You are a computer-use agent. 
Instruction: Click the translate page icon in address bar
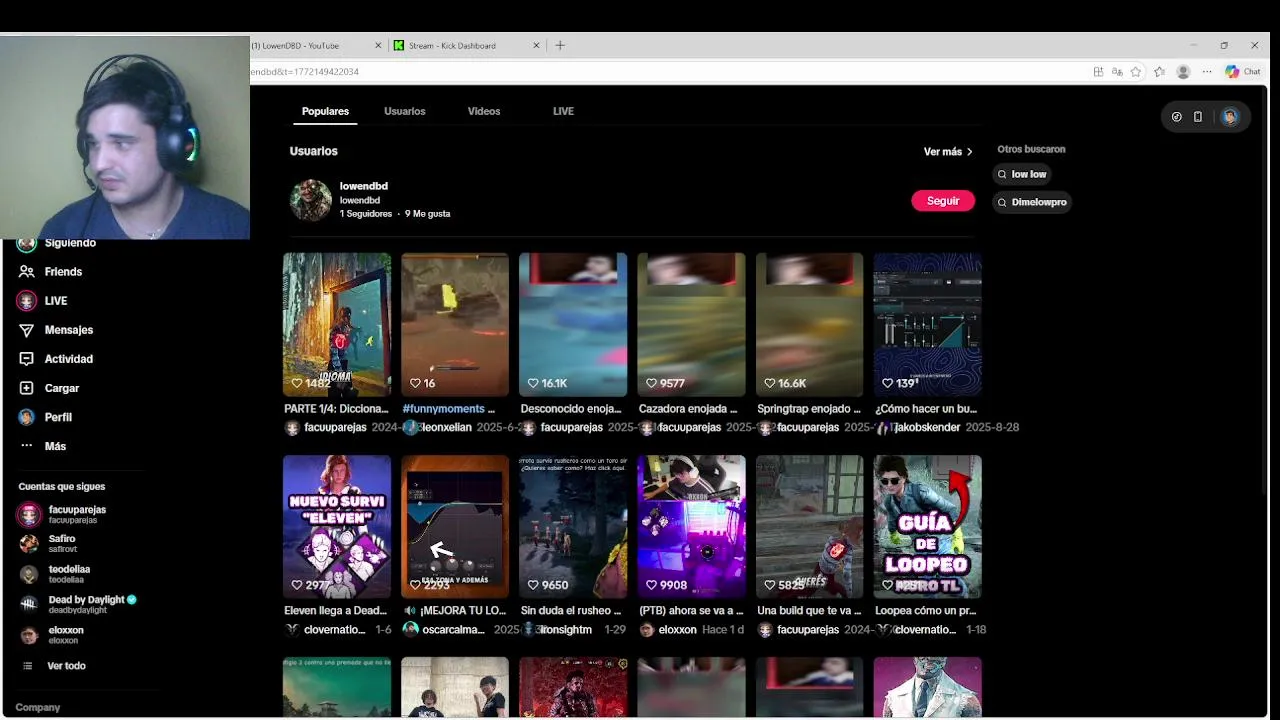[x=1117, y=72]
